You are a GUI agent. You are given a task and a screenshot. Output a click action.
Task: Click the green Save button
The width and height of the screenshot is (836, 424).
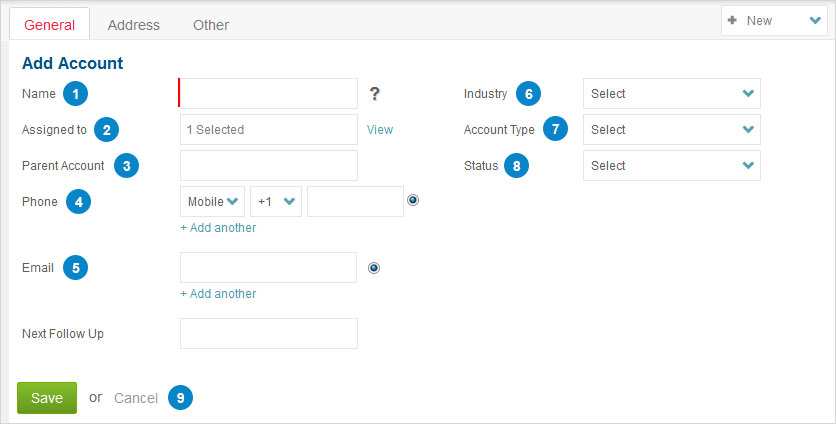coord(47,398)
